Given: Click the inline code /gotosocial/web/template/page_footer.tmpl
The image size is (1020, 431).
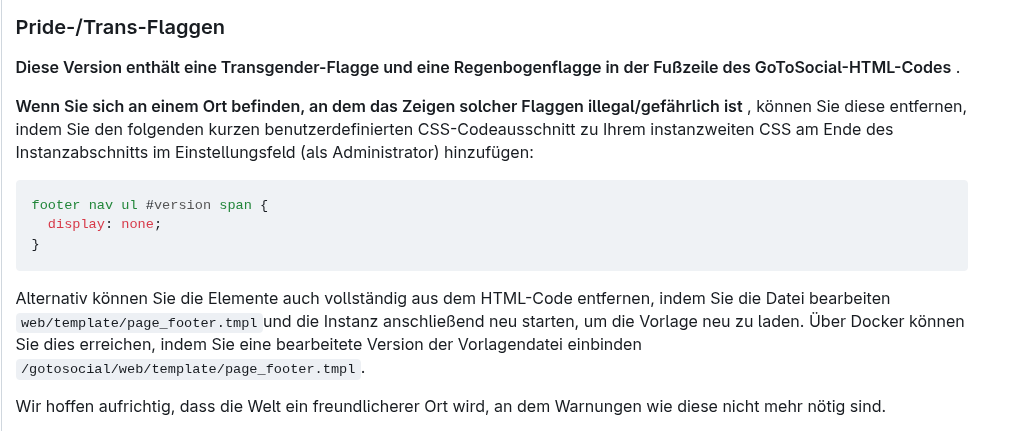Looking at the screenshot, I should (188, 369).
